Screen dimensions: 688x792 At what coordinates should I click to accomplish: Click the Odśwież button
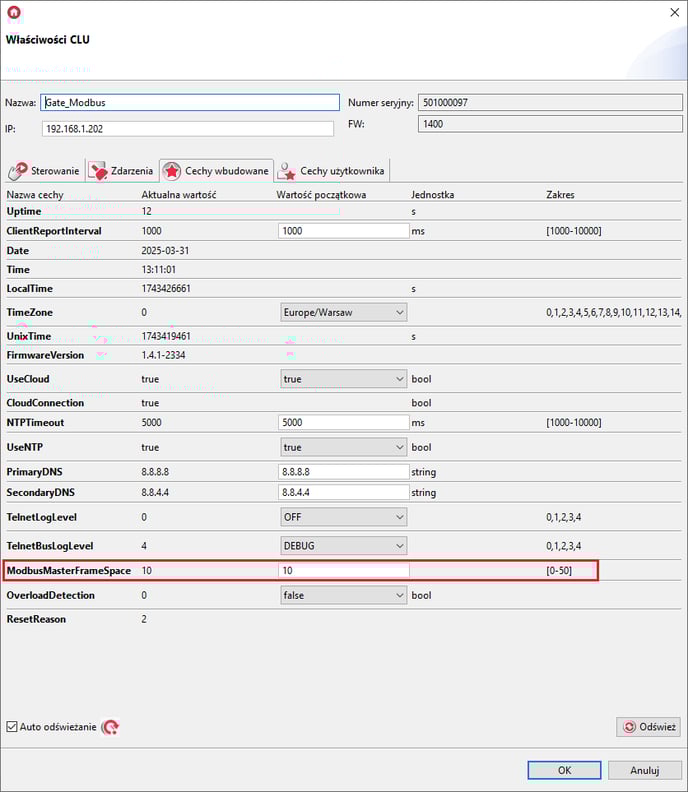coord(650,727)
